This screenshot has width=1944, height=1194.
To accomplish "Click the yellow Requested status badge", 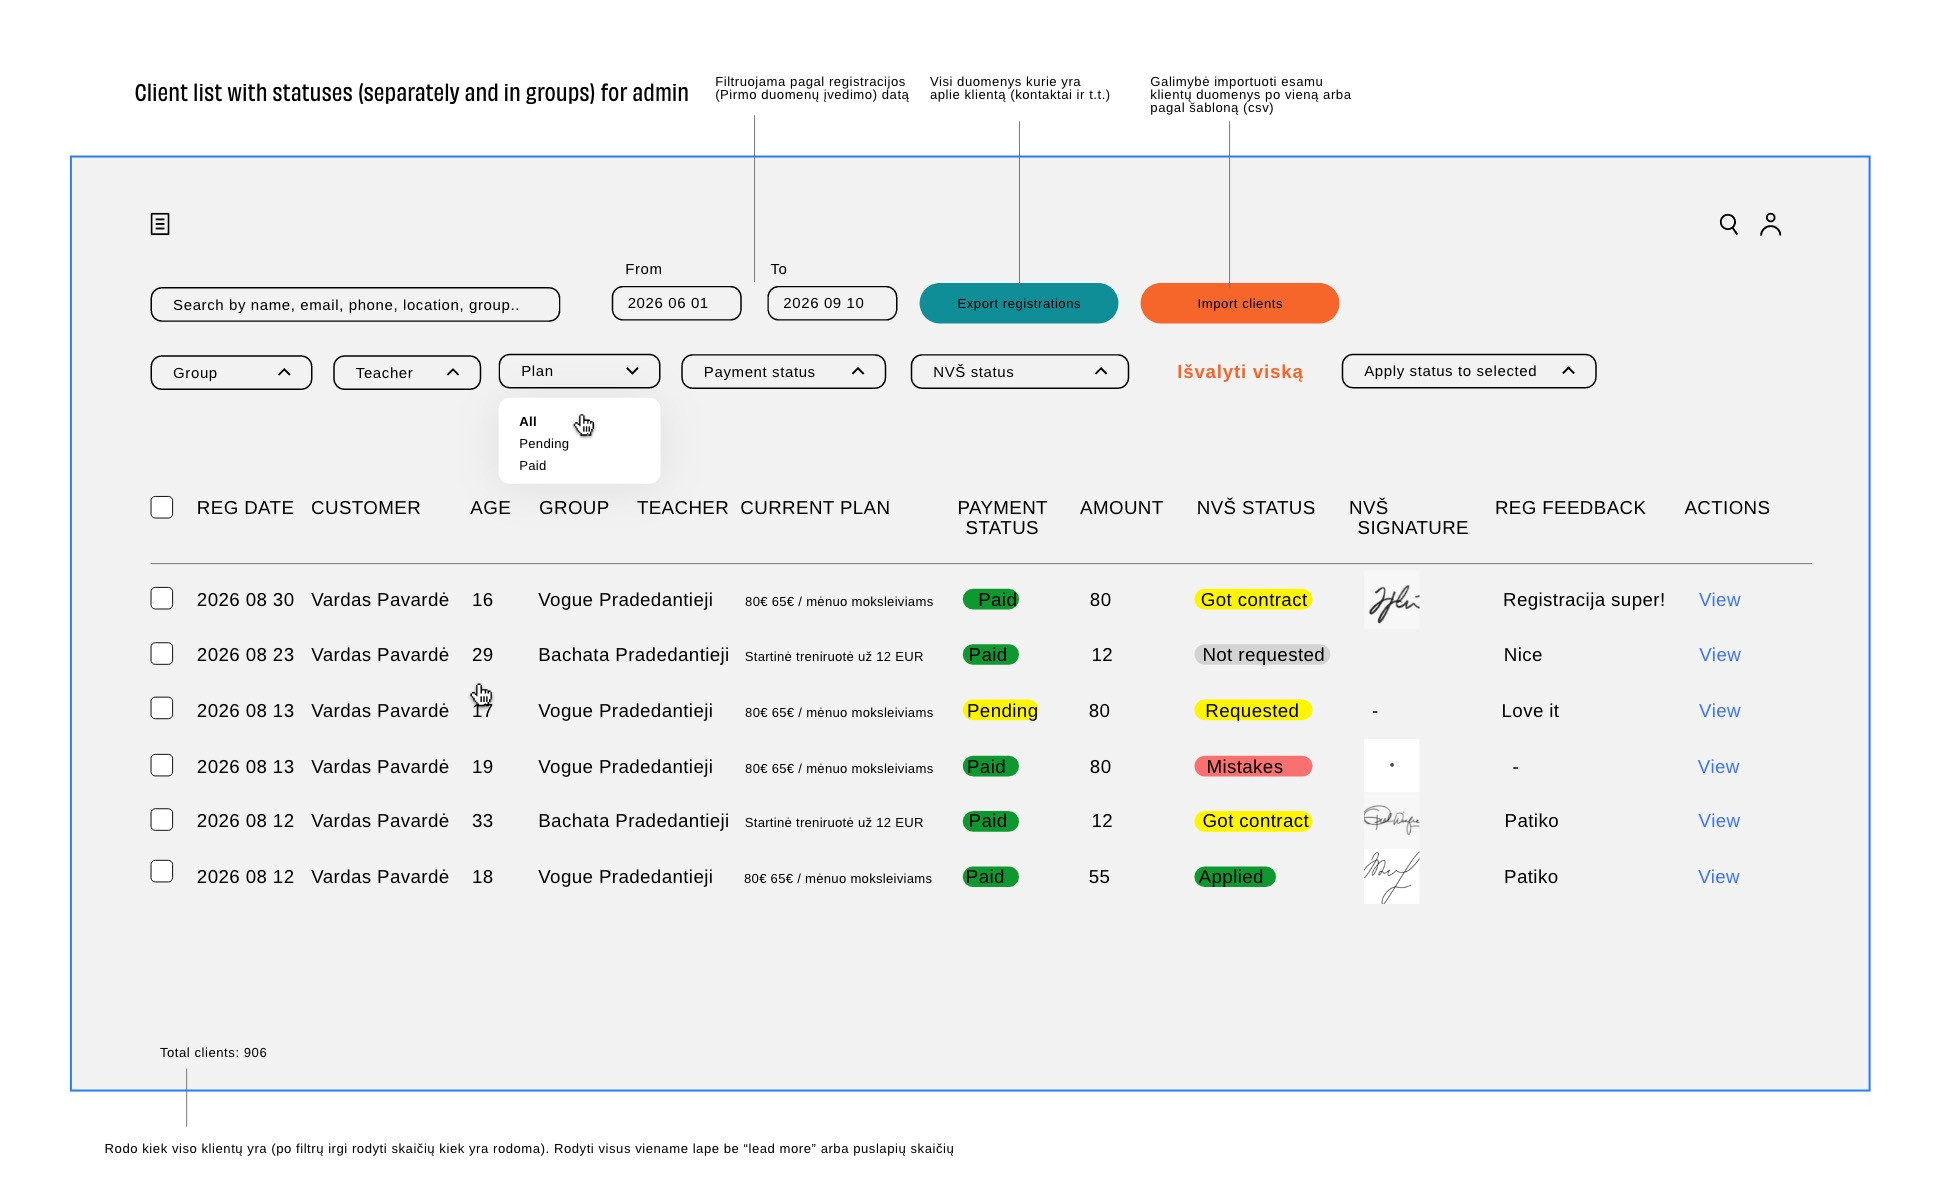I will point(1253,711).
